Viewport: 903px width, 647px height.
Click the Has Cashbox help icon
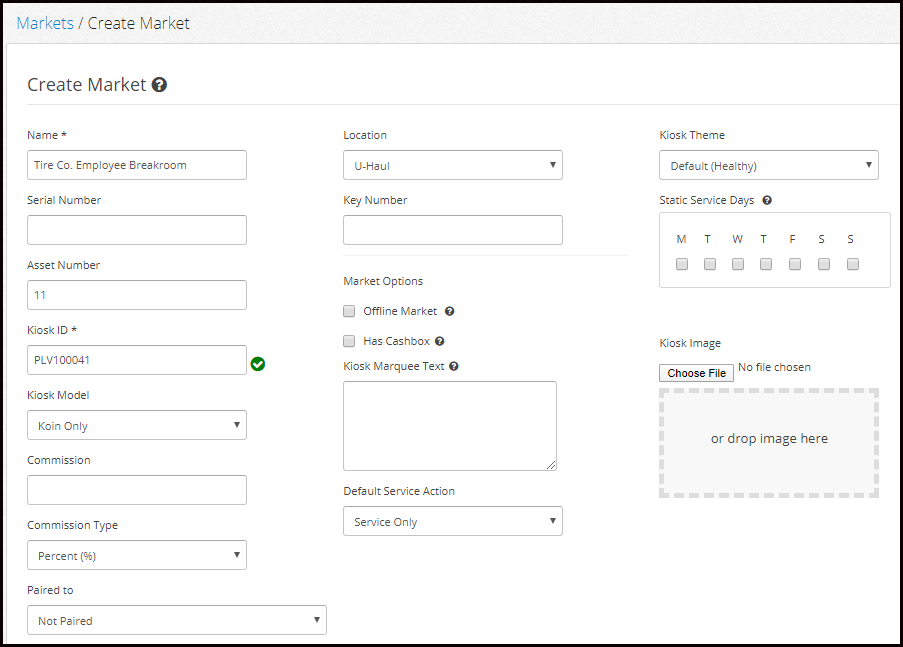pos(439,341)
